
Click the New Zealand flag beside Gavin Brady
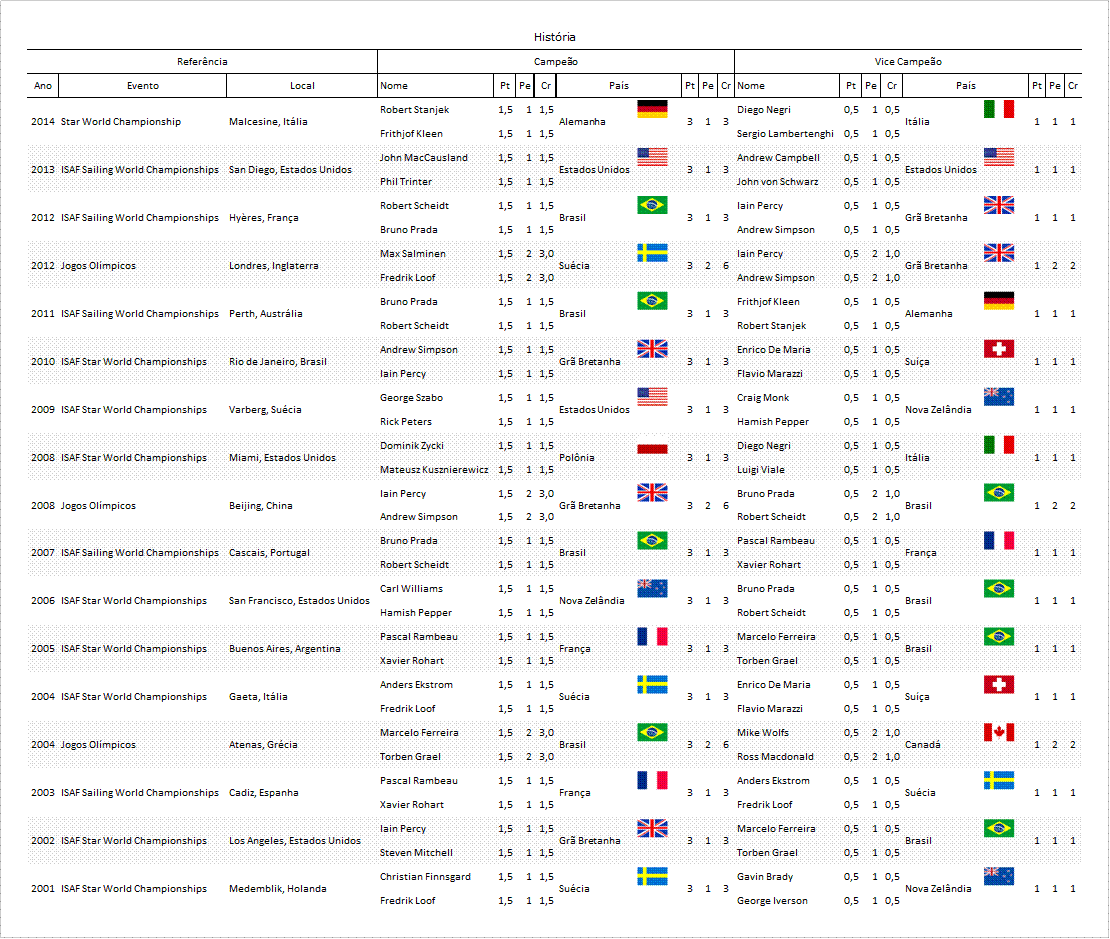point(999,877)
